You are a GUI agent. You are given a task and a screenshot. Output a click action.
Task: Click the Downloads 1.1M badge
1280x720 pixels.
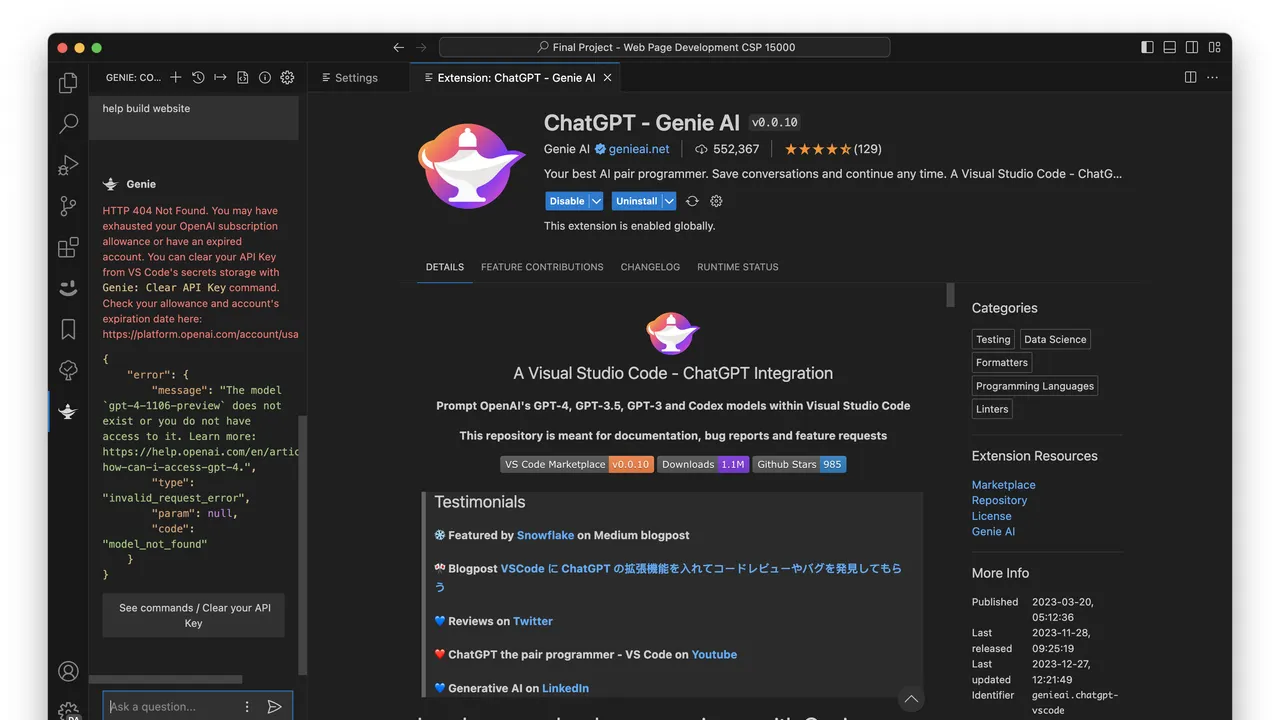(703, 464)
